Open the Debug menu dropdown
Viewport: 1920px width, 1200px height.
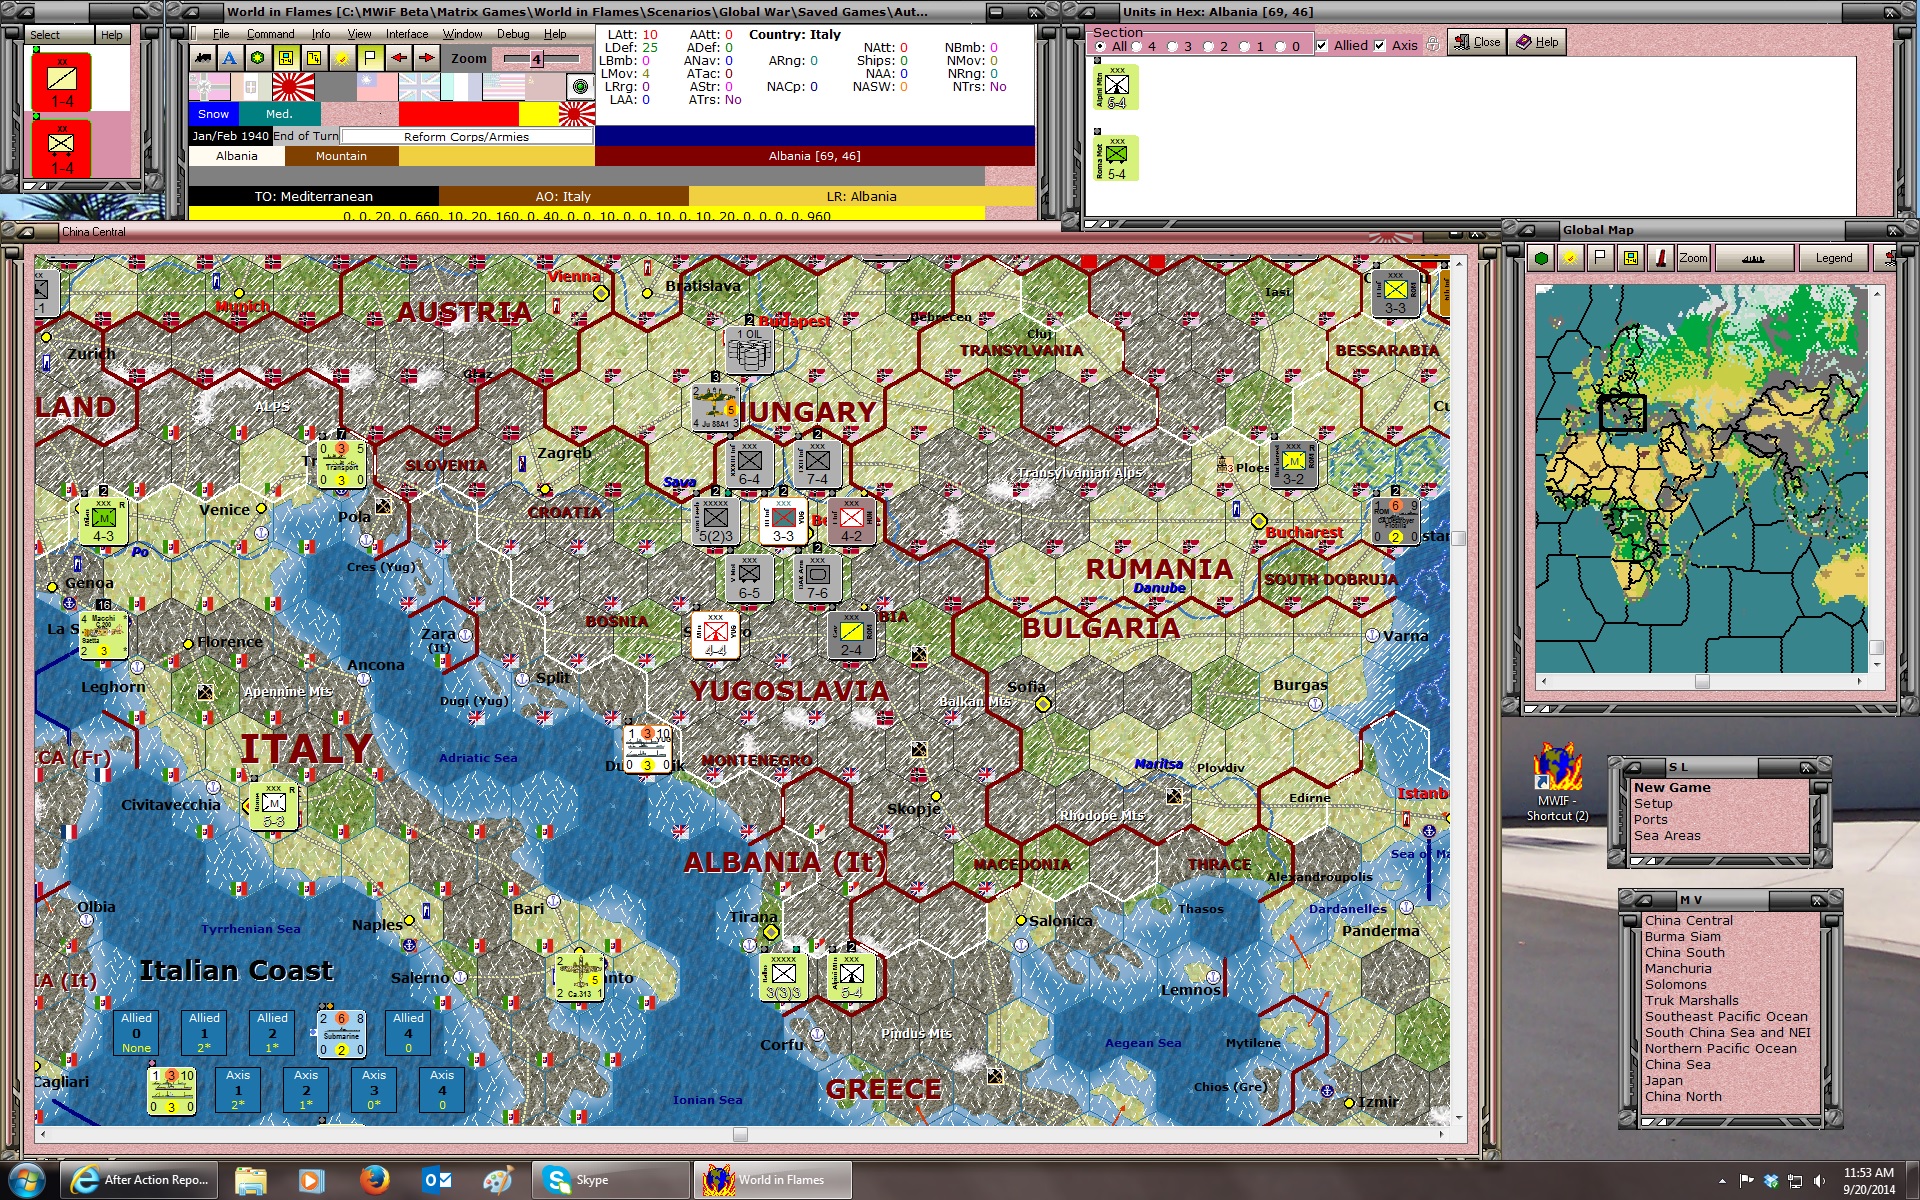pos(513,34)
